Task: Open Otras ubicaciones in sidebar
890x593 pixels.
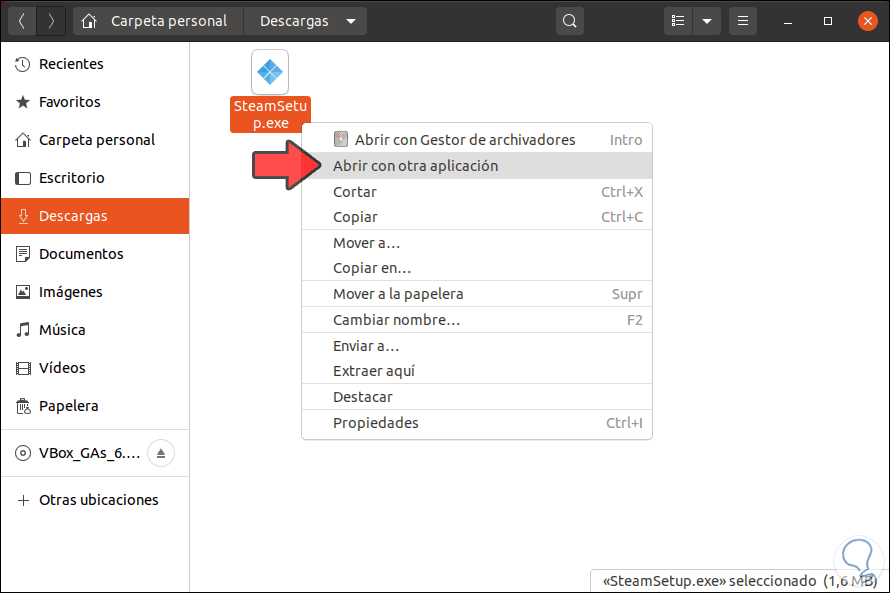Action: pyautogui.click(x=98, y=500)
